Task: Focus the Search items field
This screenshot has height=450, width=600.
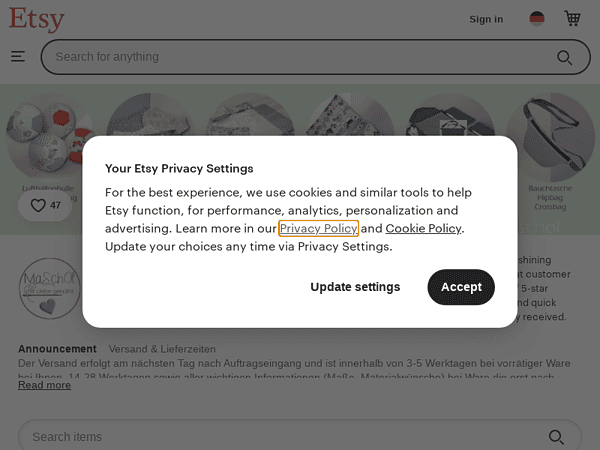Action: tap(280, 437)
